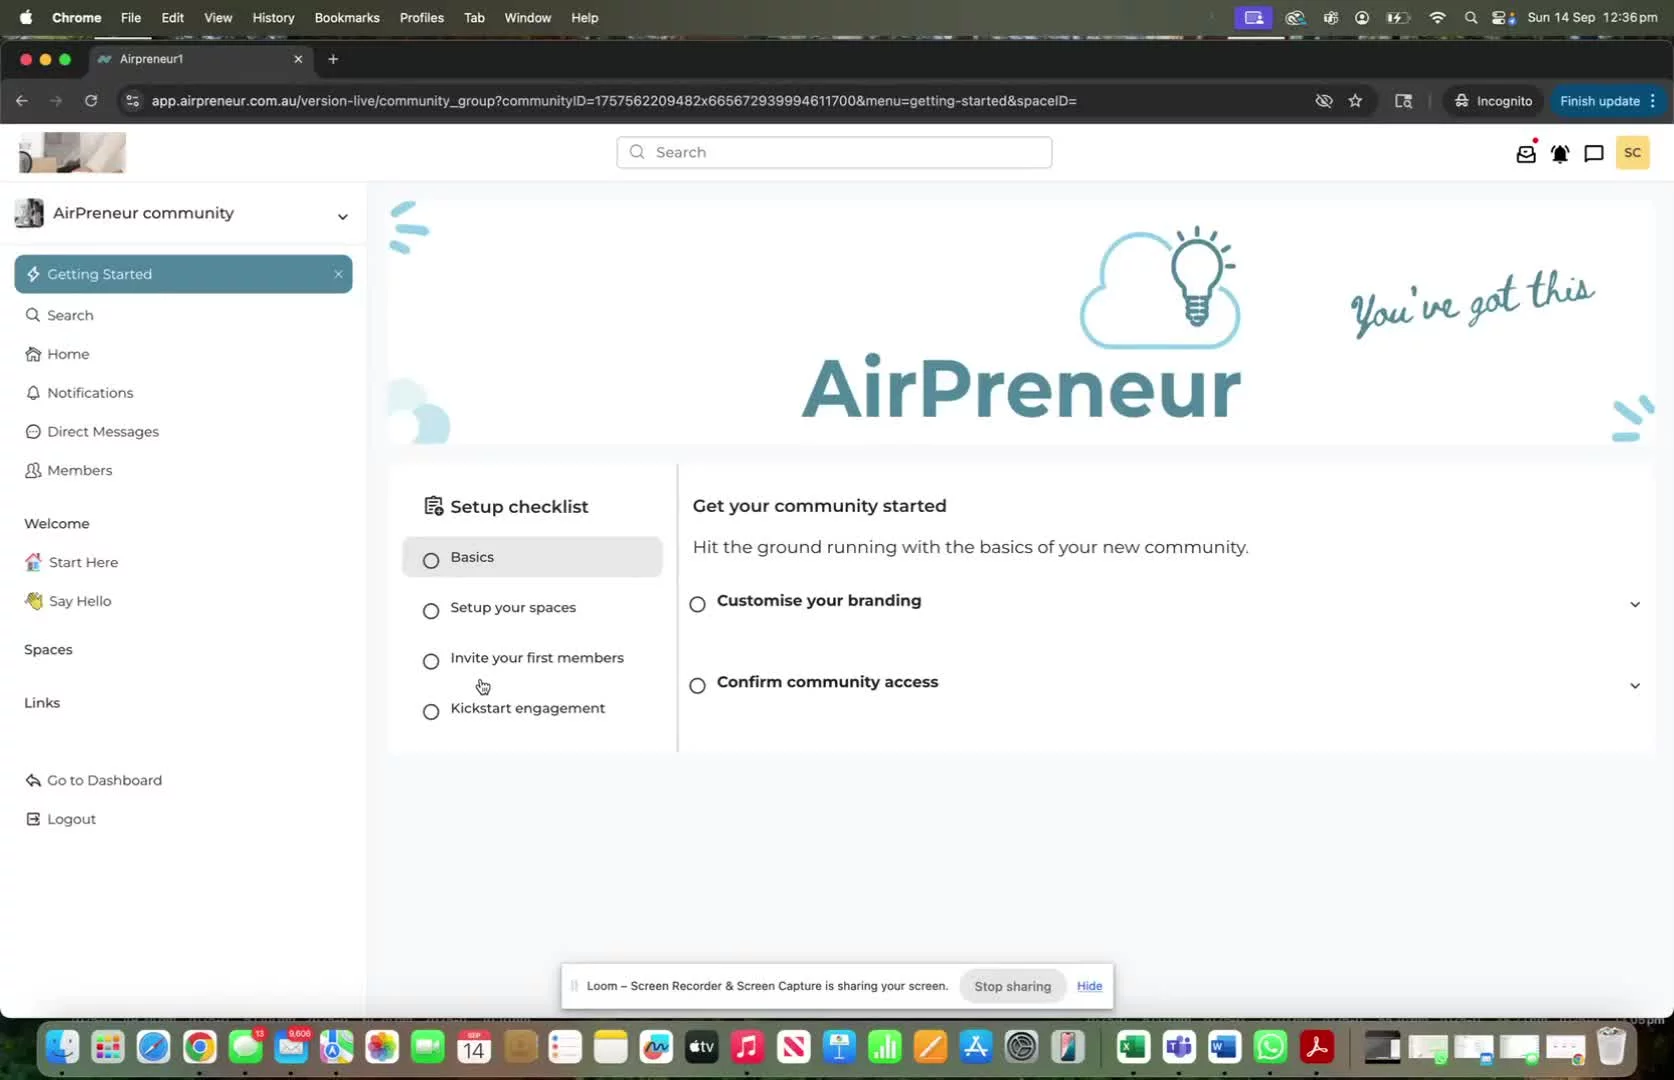Open Apple TV from the Dock
1674x1080 pixels.
[702, 1047]
